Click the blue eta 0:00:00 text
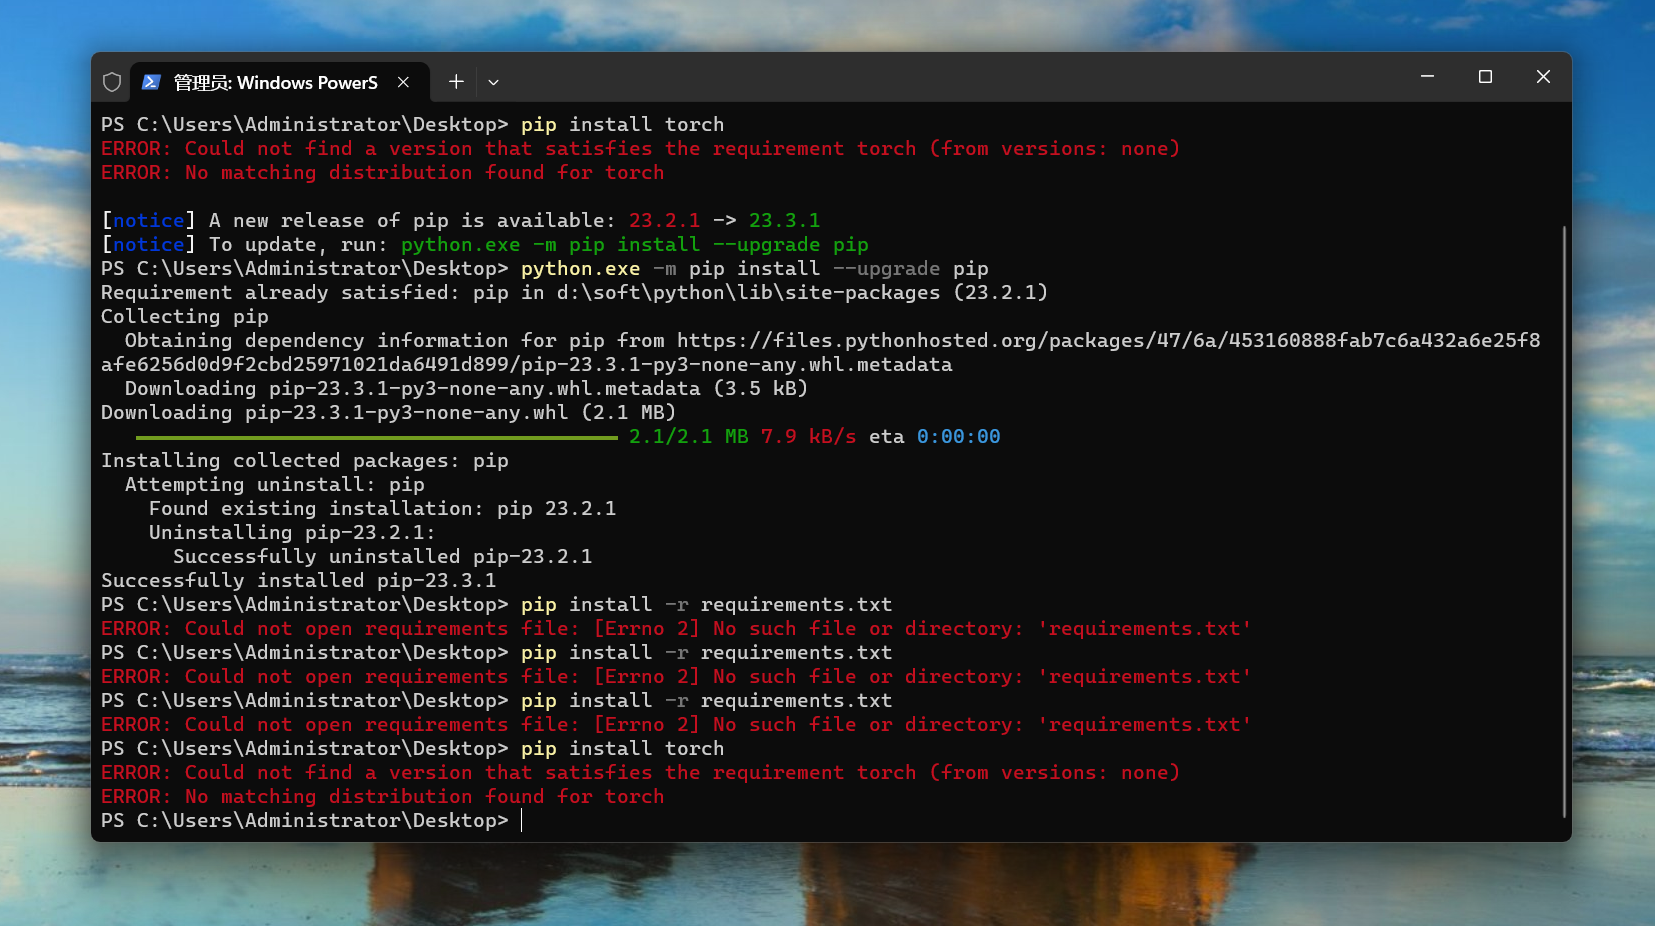 [958, 437]
